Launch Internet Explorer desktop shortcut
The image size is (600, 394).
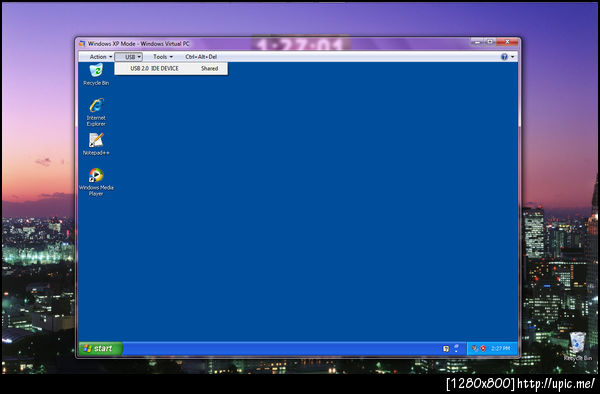click(x=96, y=112)
